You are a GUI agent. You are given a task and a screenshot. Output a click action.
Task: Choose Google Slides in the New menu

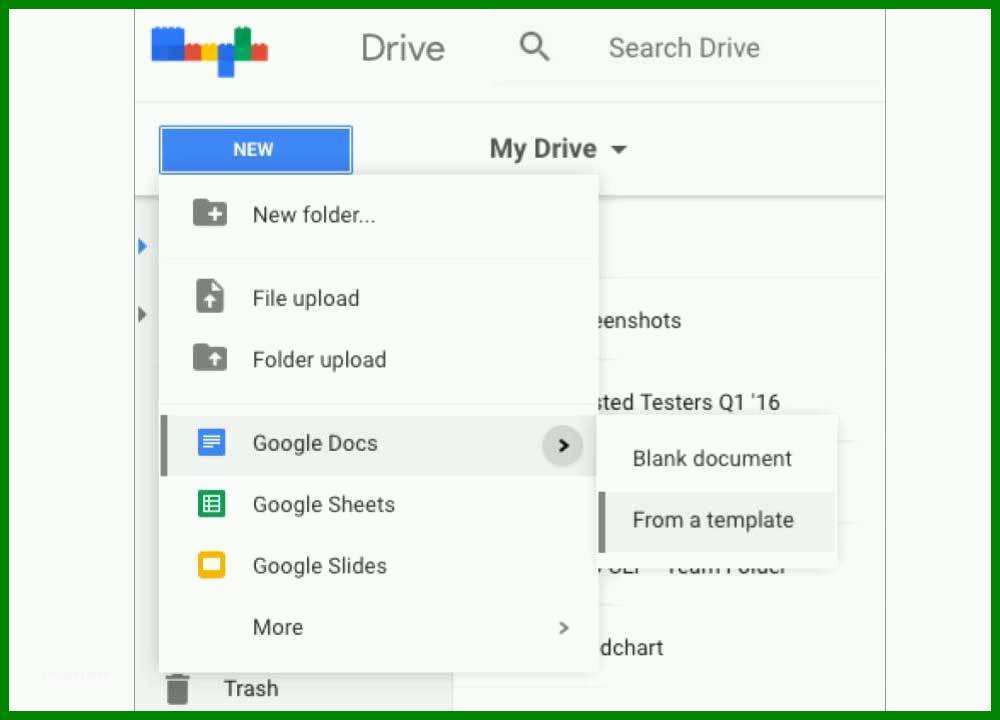(379, 566)
